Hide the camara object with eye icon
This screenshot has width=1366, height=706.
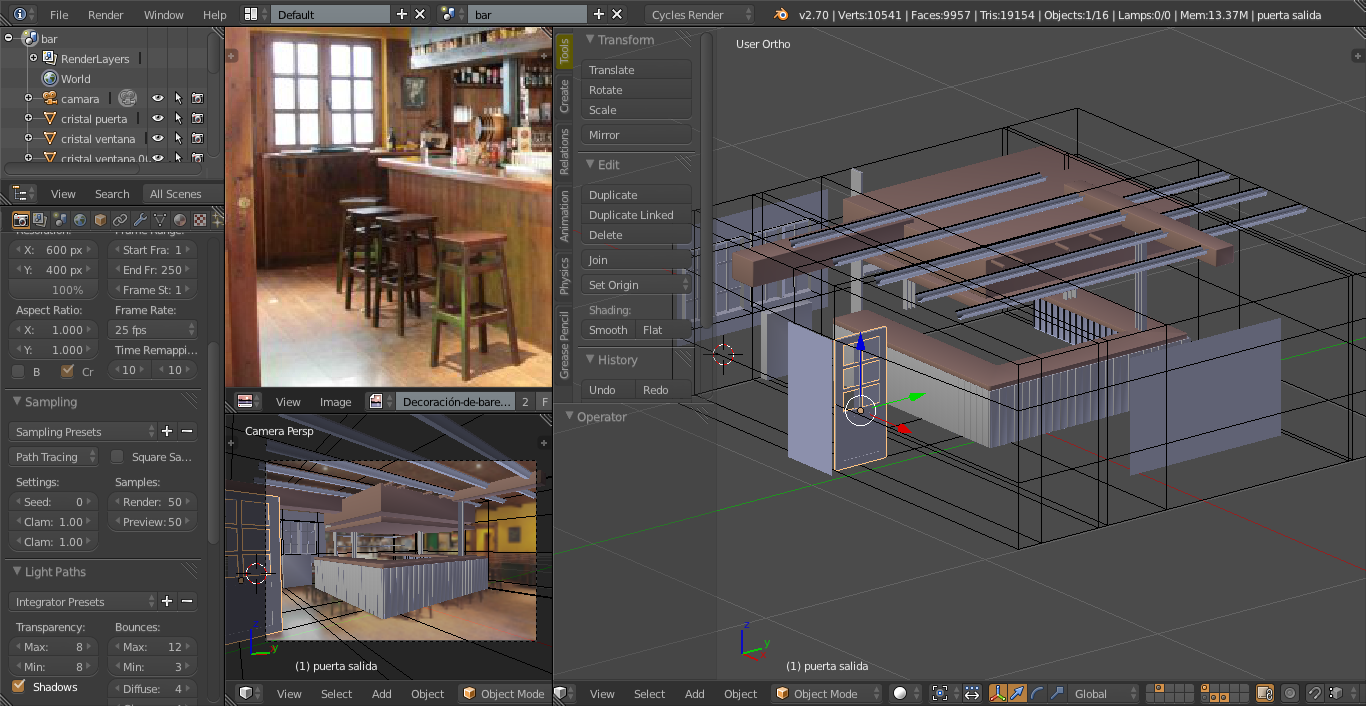point(157,99)
